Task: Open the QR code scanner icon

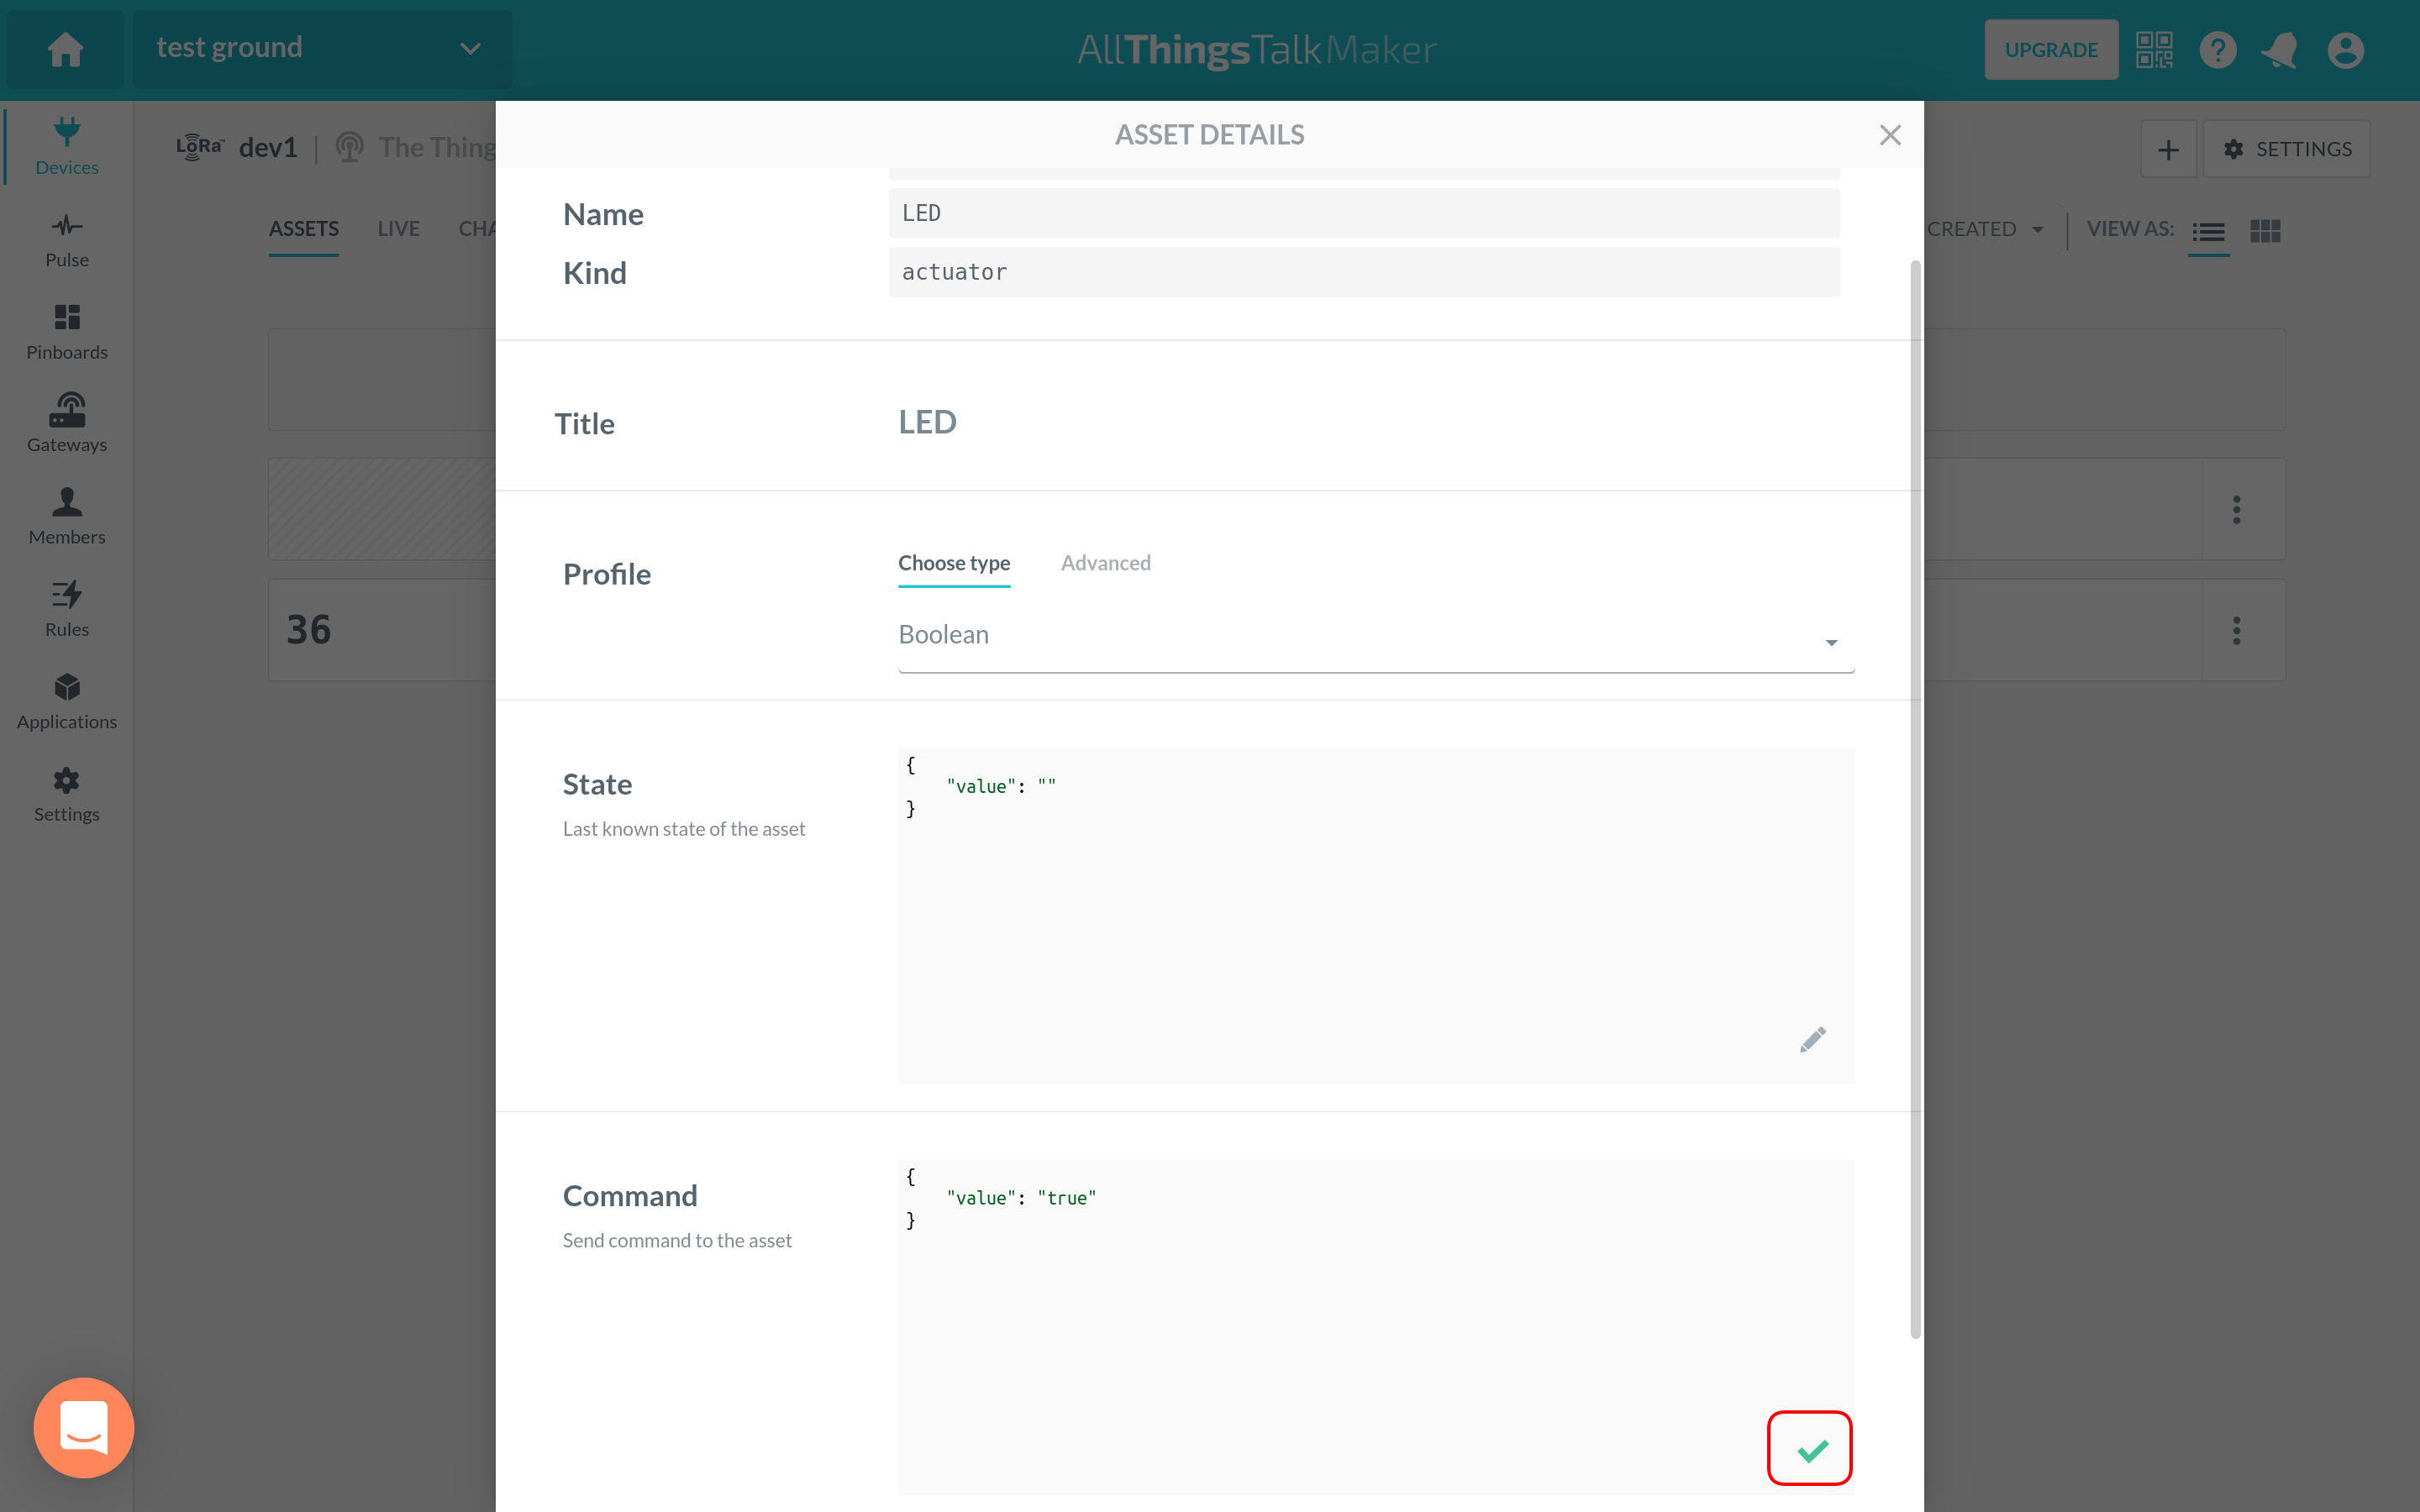Action: [2154, 50]
